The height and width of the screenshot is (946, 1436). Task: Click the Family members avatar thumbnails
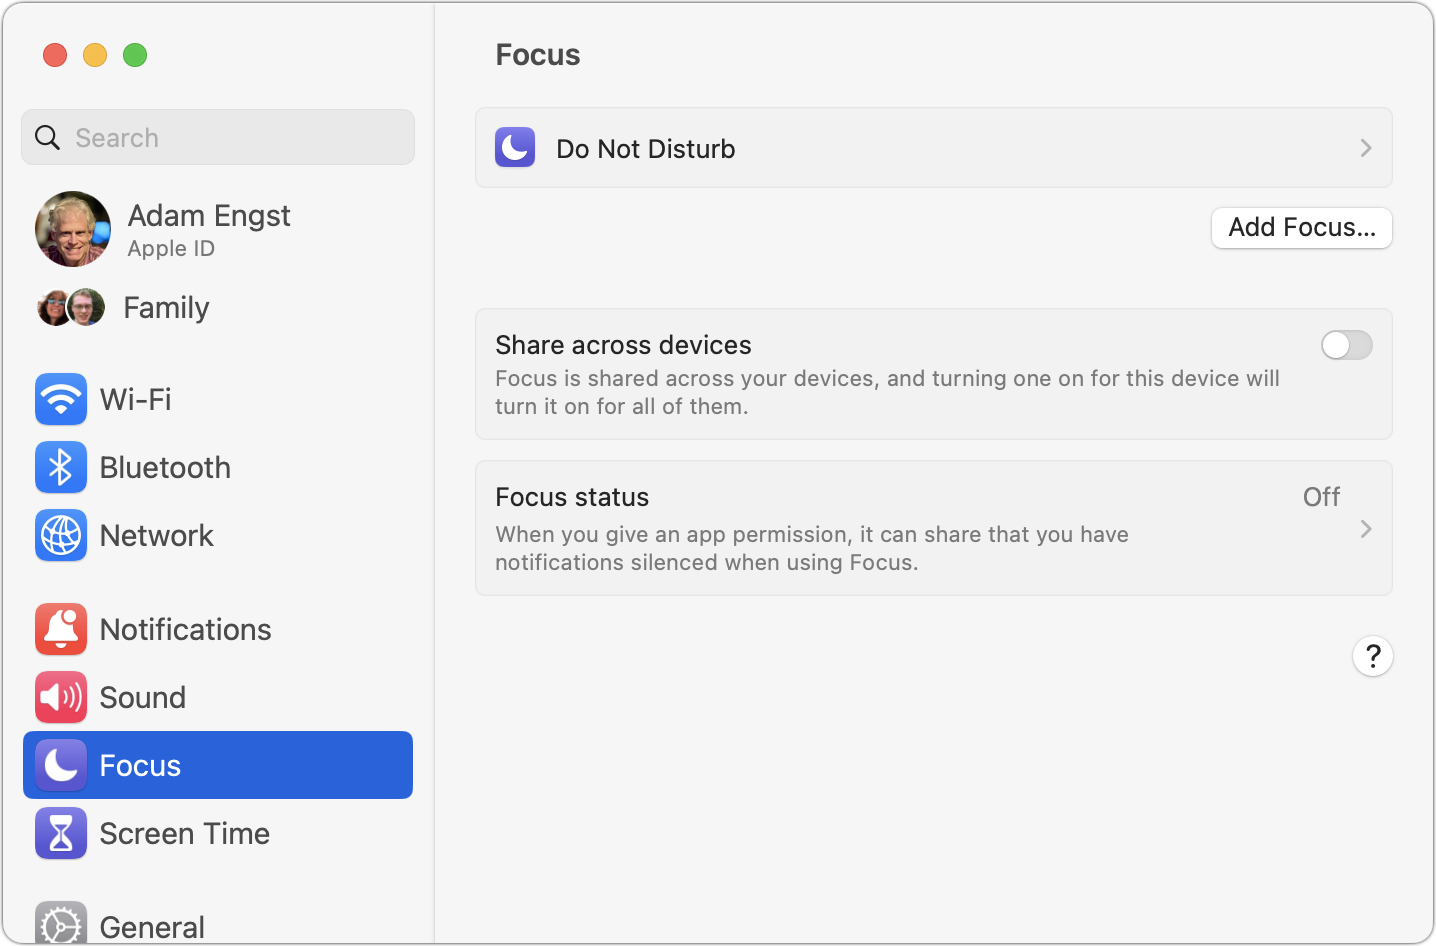tap(71, 307)
